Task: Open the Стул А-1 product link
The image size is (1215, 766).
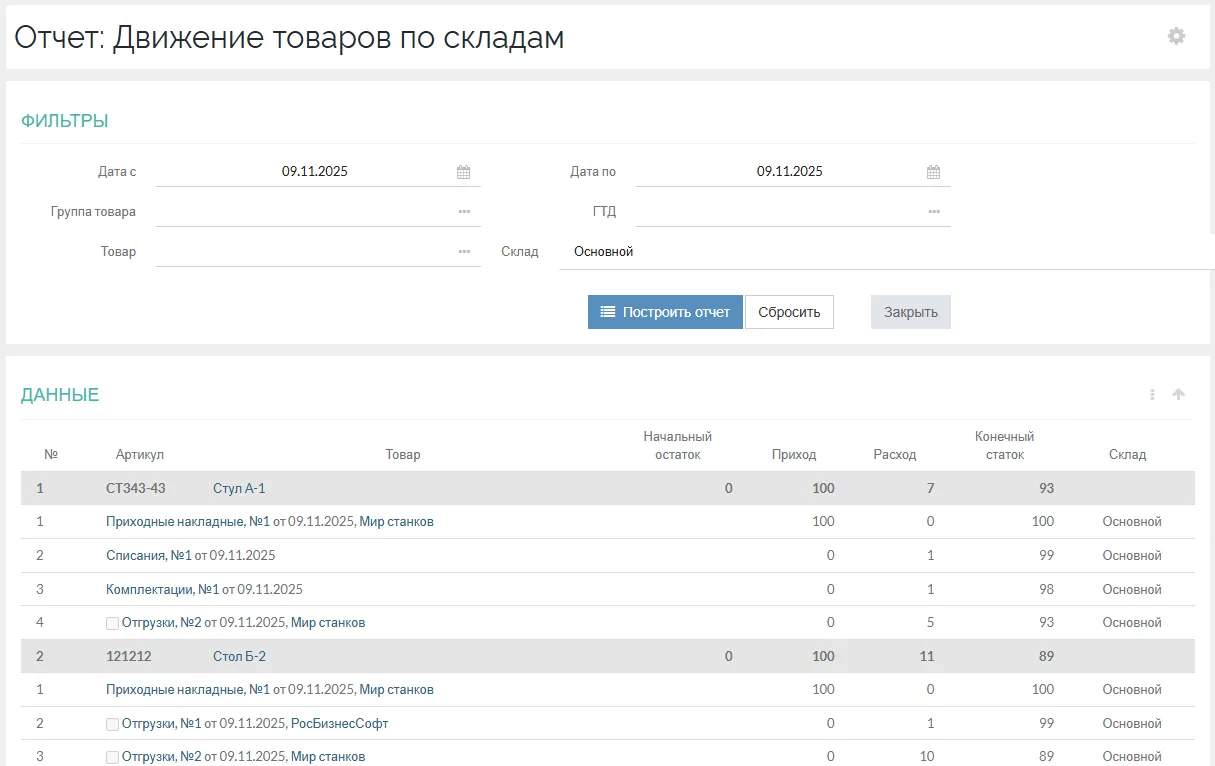Action: 239,489
